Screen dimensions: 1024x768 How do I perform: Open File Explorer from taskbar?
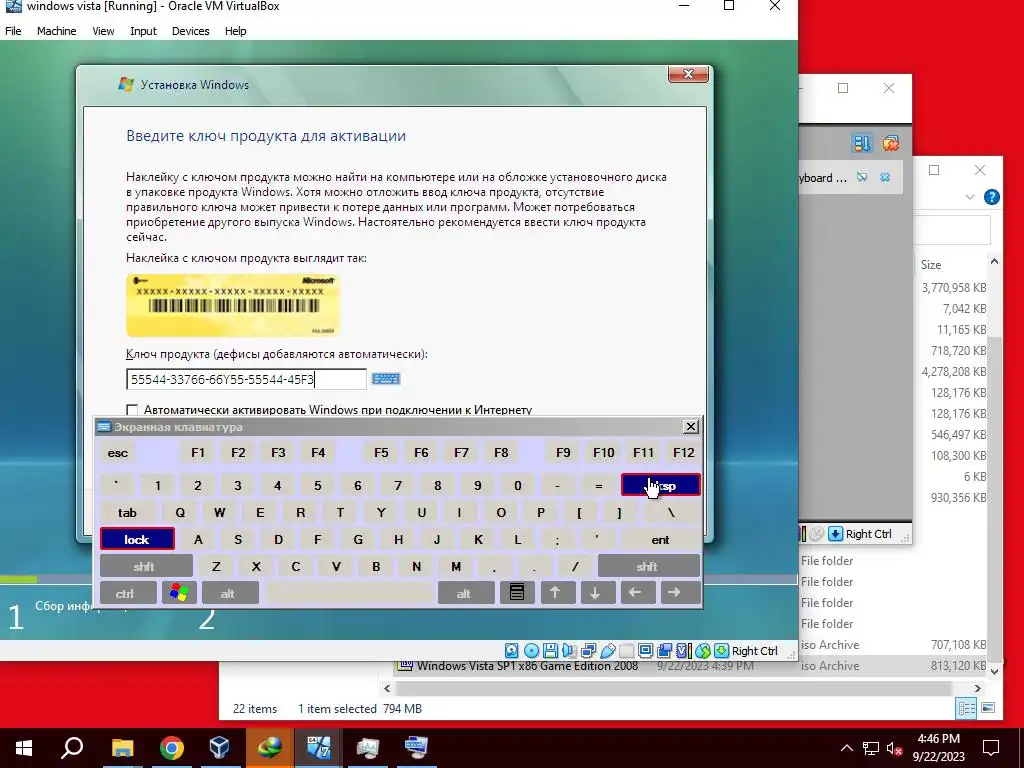point(122,747)
